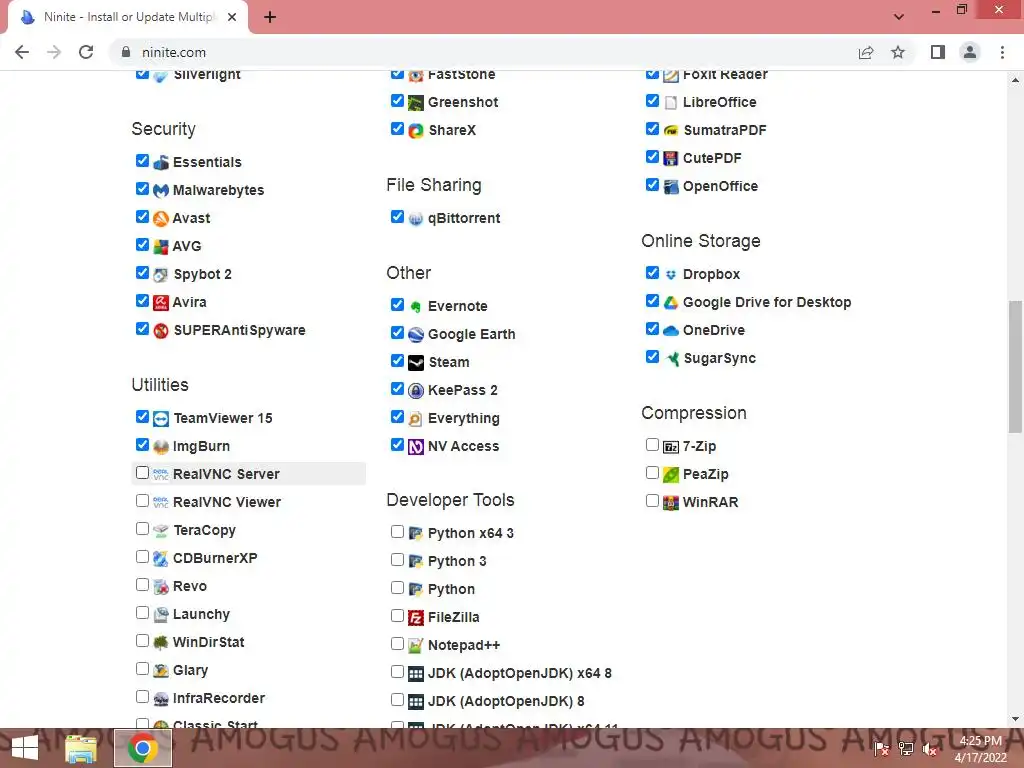The image size is (1024, 768).
Task: Click the ShareX icon
Action: [x=416, y=131]
